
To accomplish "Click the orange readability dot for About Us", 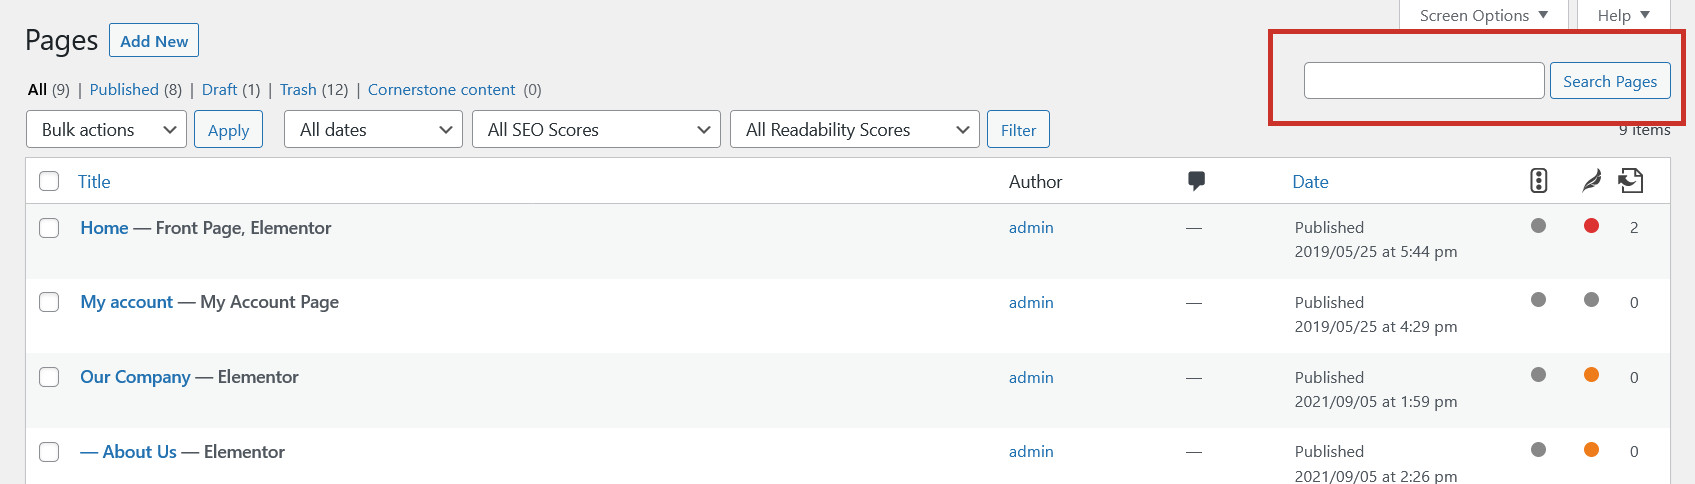I will point(1591,450).
